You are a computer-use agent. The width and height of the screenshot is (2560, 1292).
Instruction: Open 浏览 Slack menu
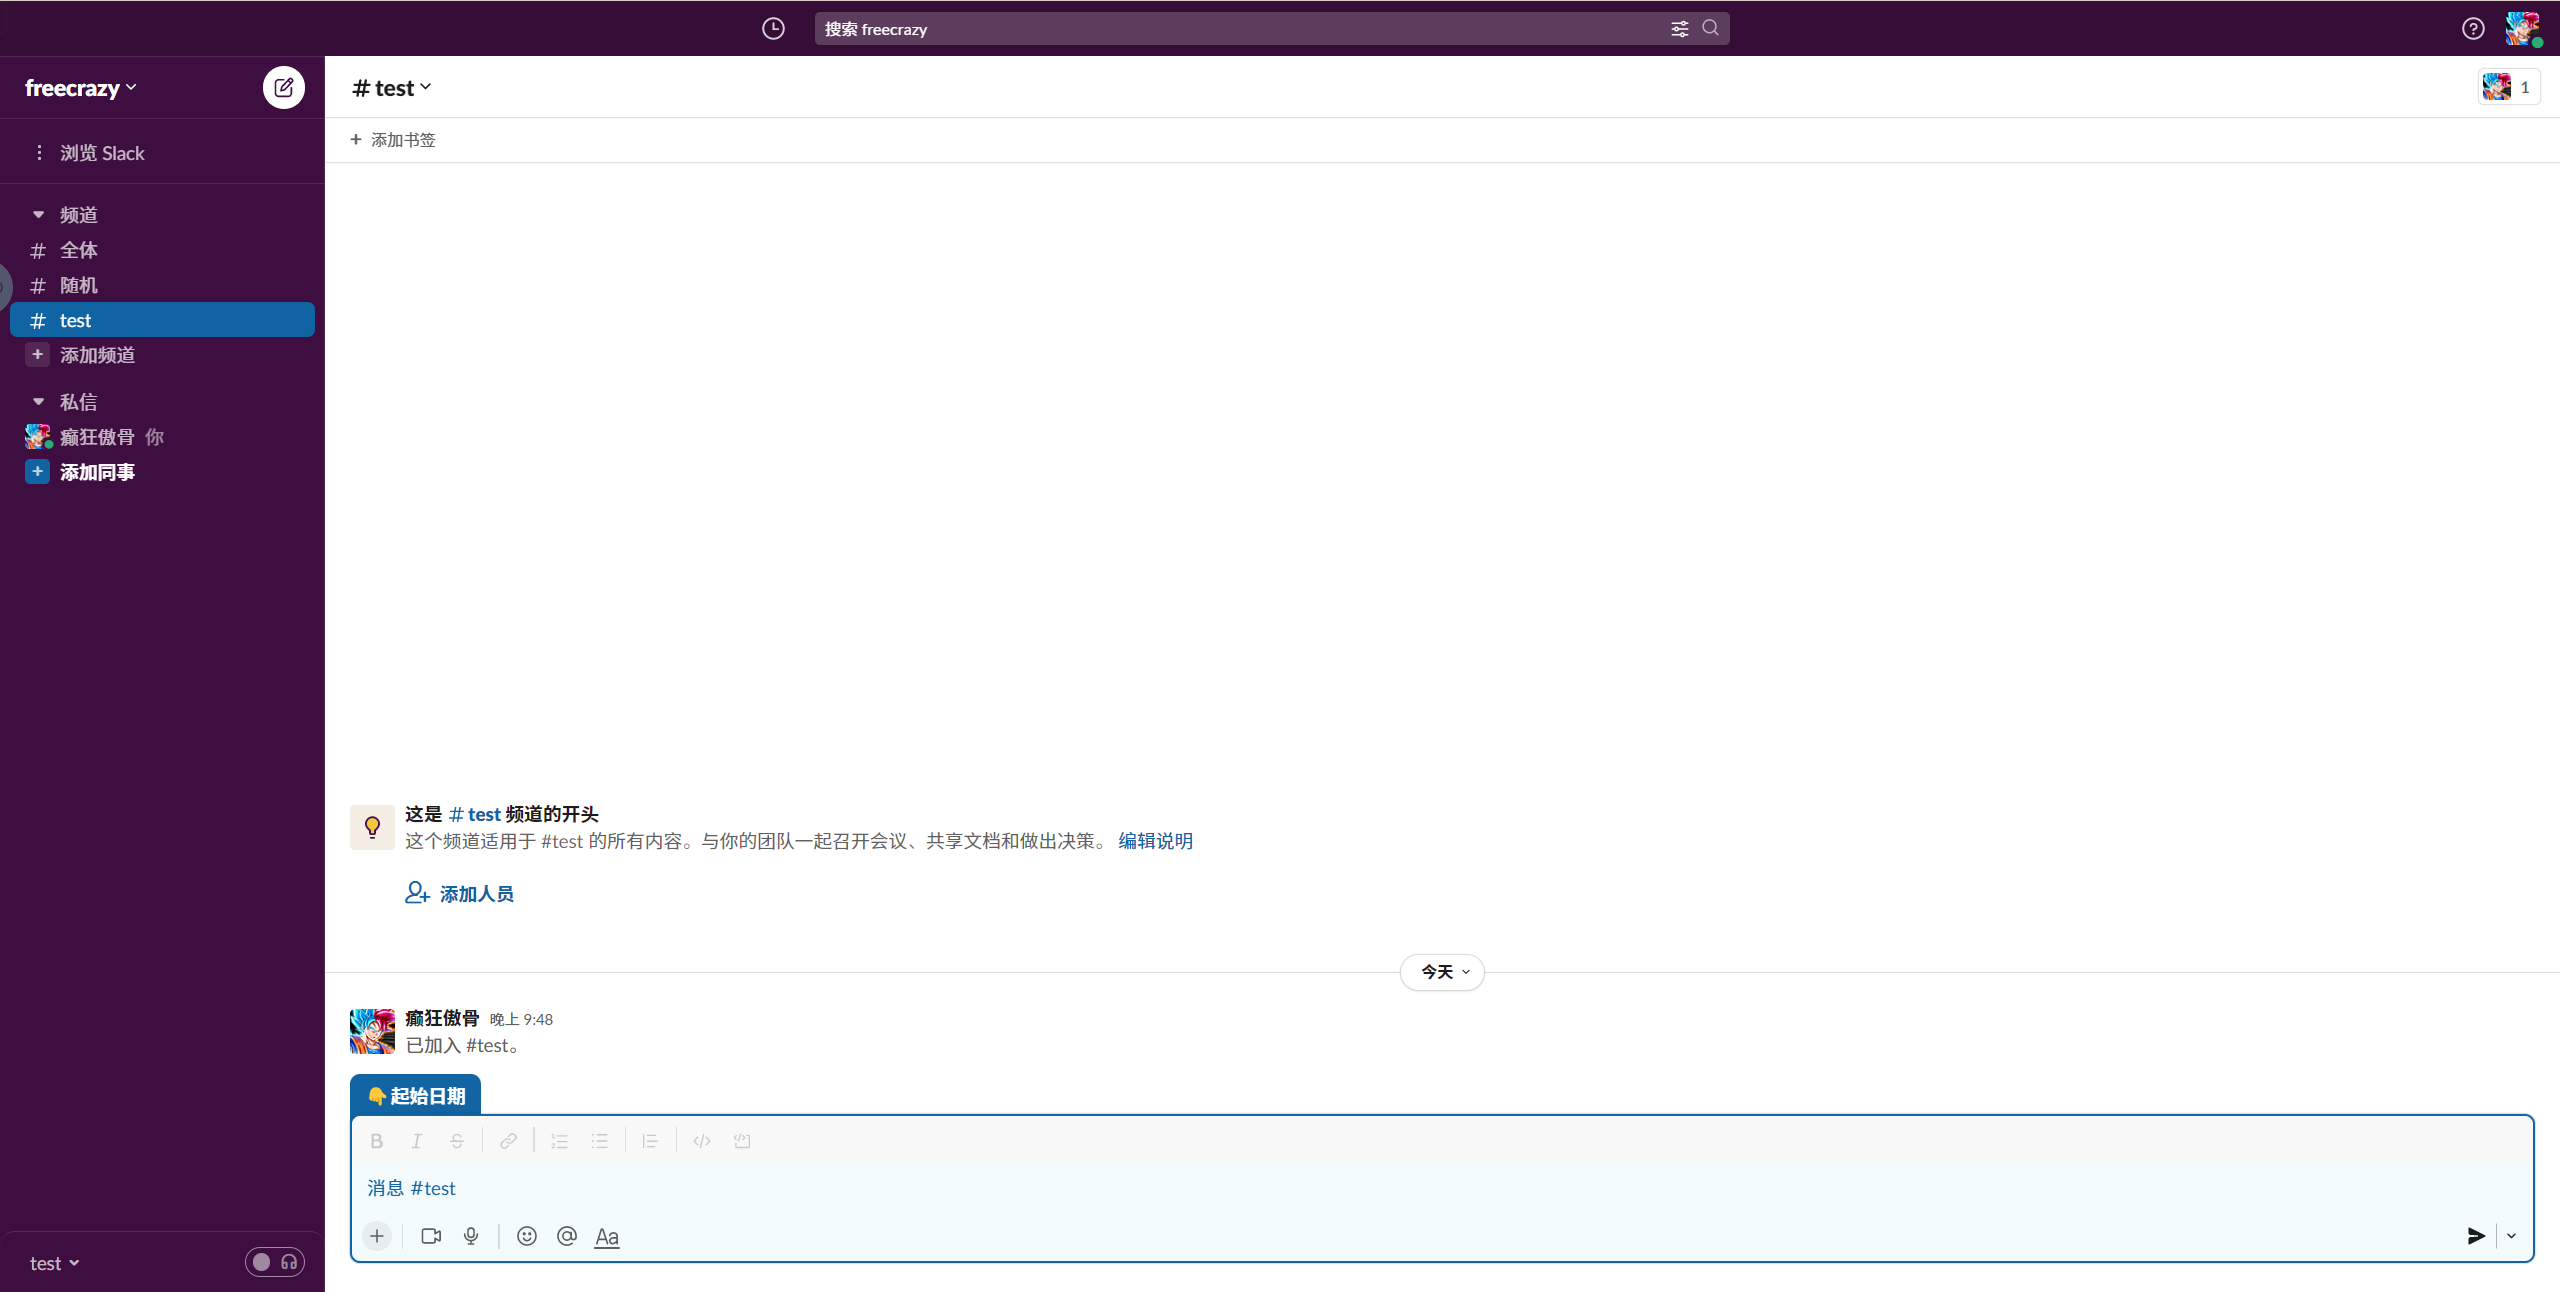(101, 153)
